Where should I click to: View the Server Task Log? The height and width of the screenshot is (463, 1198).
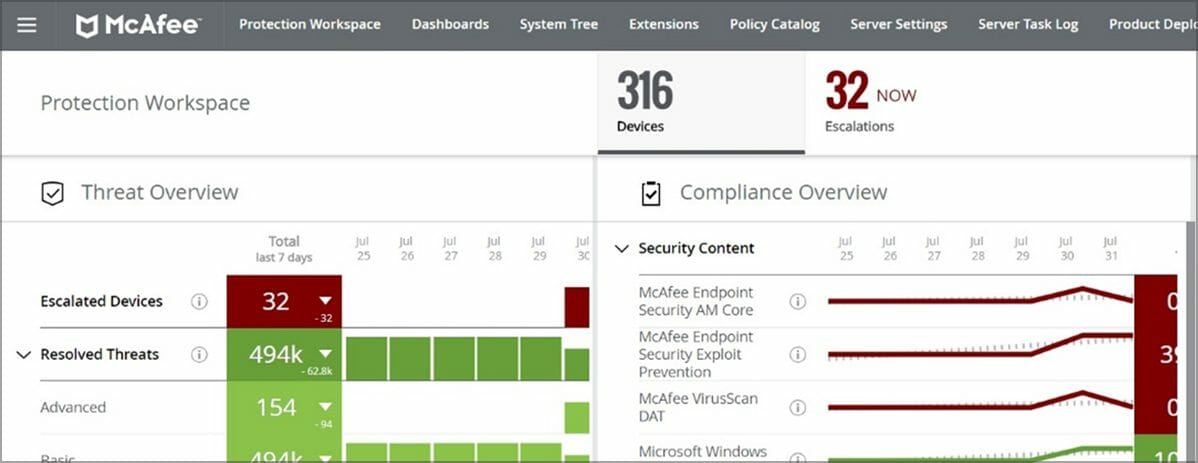(x=1028, y=24)
